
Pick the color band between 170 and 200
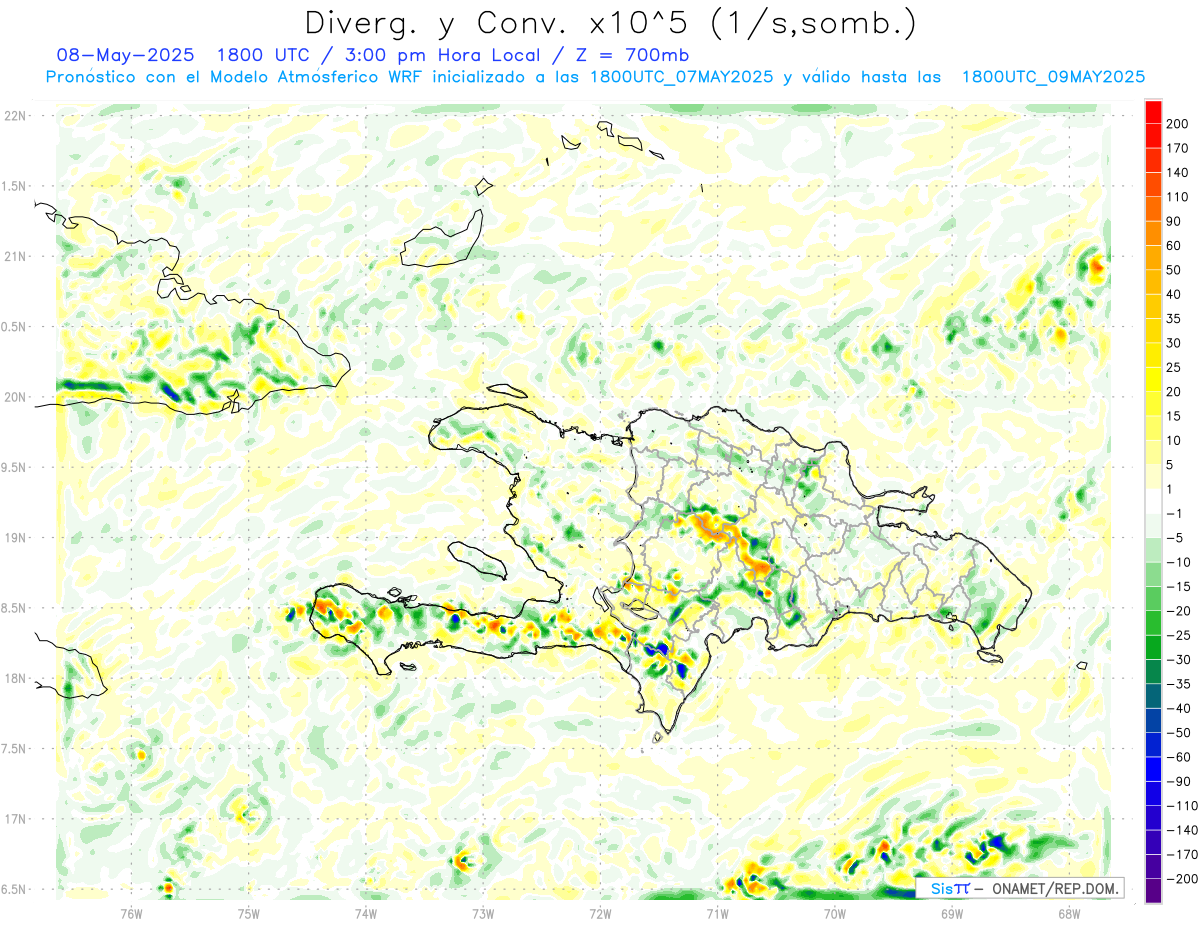pos(1153,136)
